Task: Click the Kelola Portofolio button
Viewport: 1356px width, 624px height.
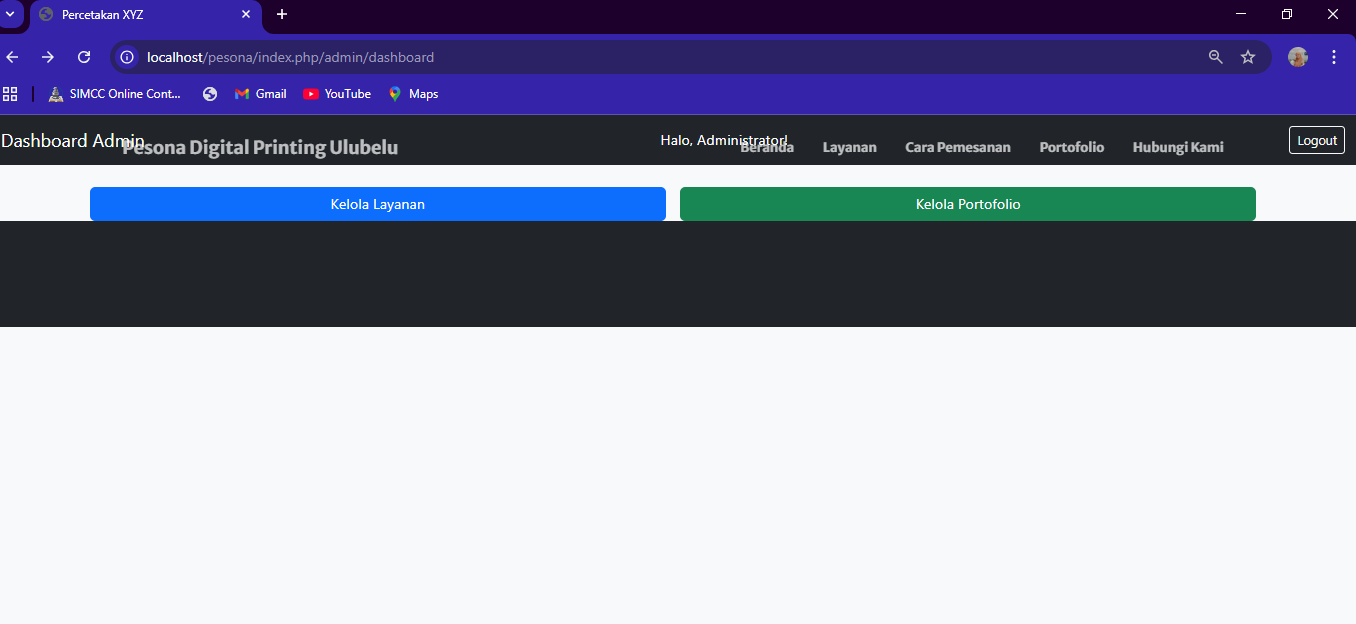Action: coord(967,204)
